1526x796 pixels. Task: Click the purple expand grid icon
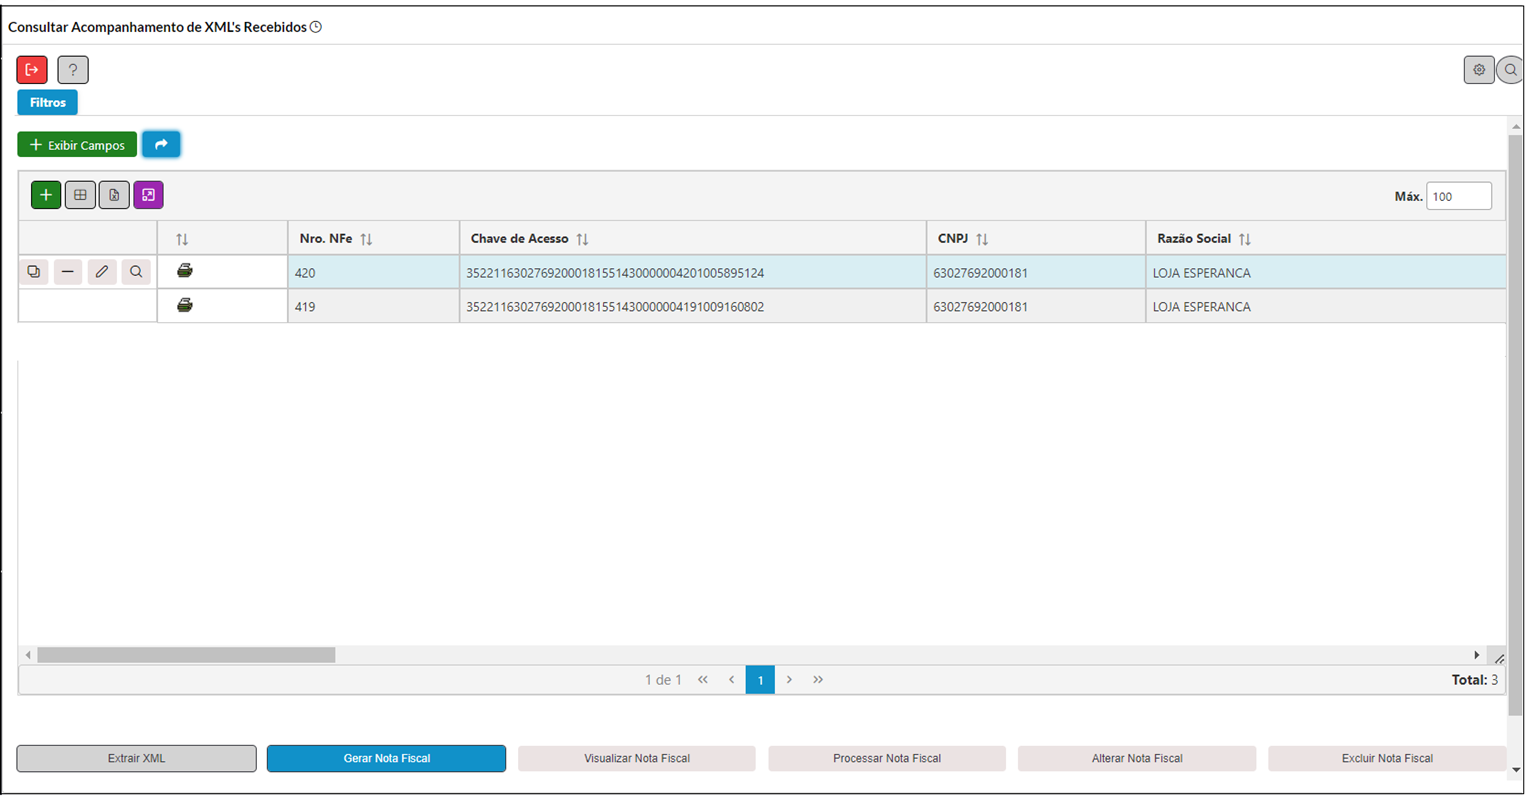[x=148, y=195]
